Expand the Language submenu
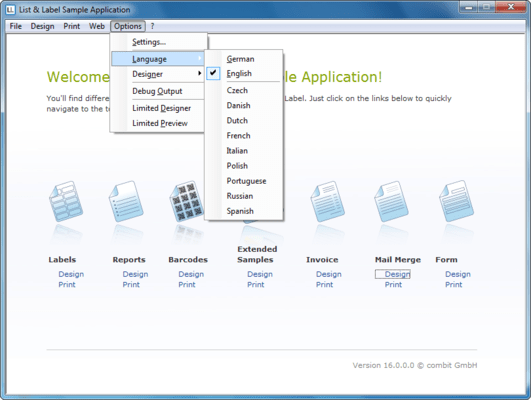The height and width of the screenshot is (400, 531). point(158,59)
